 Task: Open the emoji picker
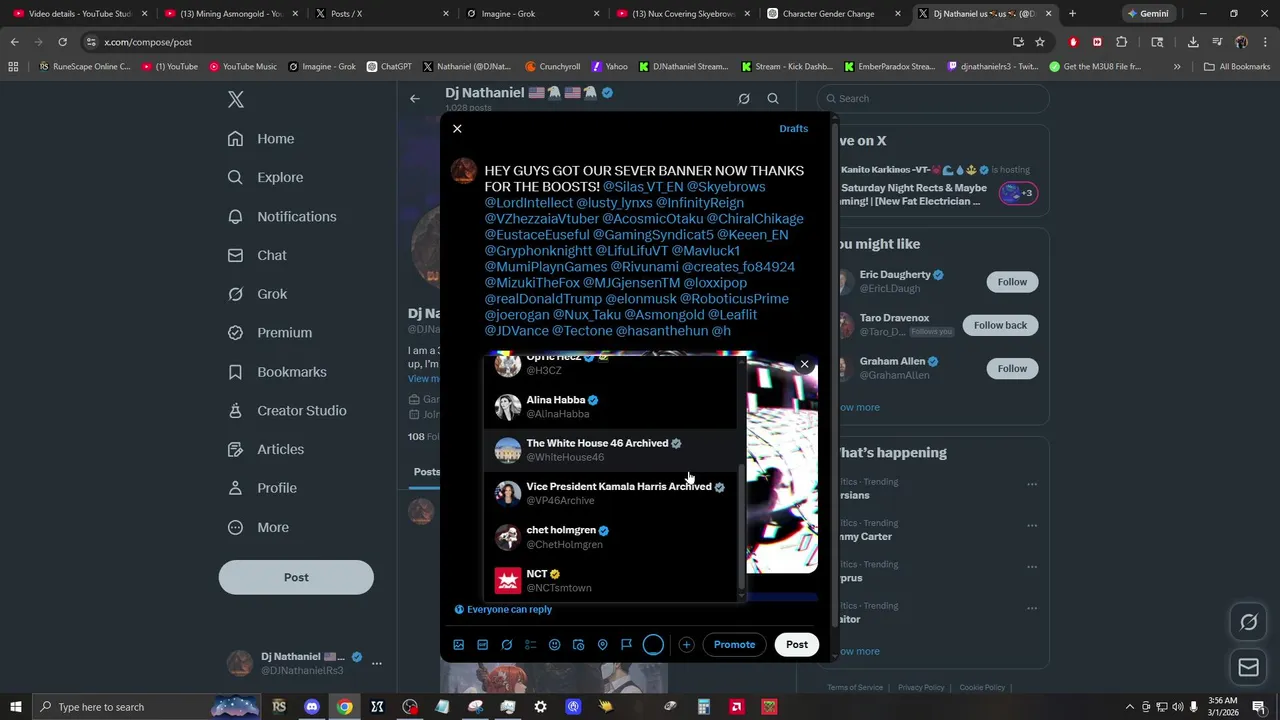[x=554, y=645]
